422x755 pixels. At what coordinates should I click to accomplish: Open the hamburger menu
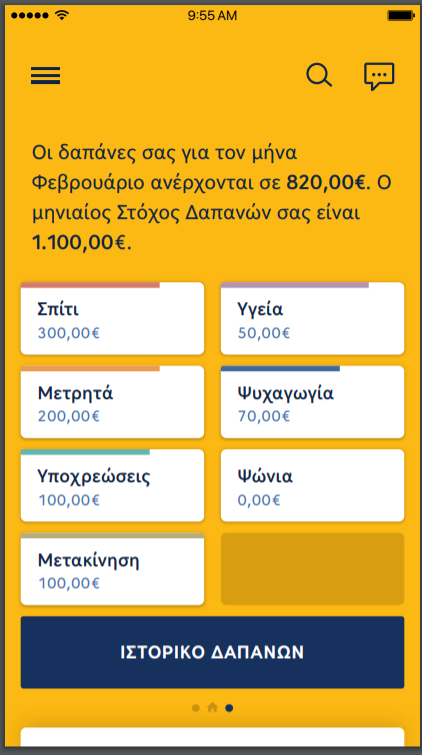click(x=45, y=76)
